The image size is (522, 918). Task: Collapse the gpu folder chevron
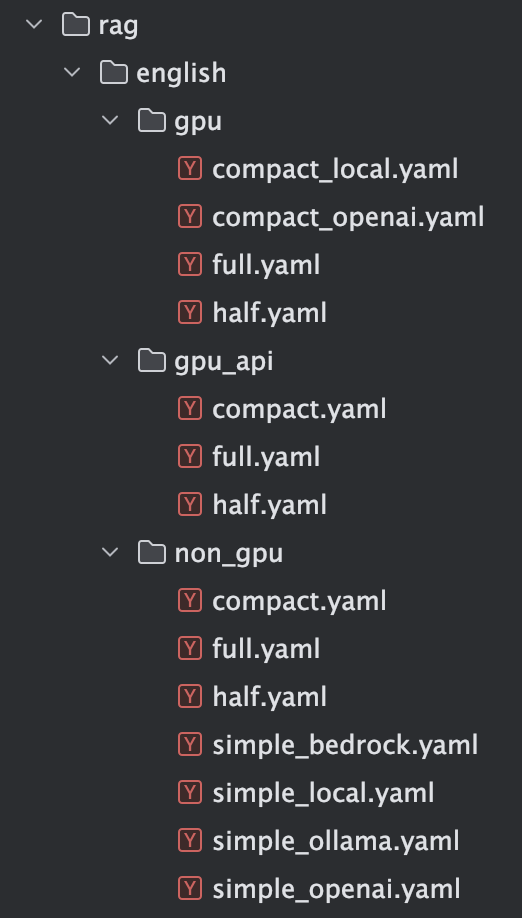110,121
